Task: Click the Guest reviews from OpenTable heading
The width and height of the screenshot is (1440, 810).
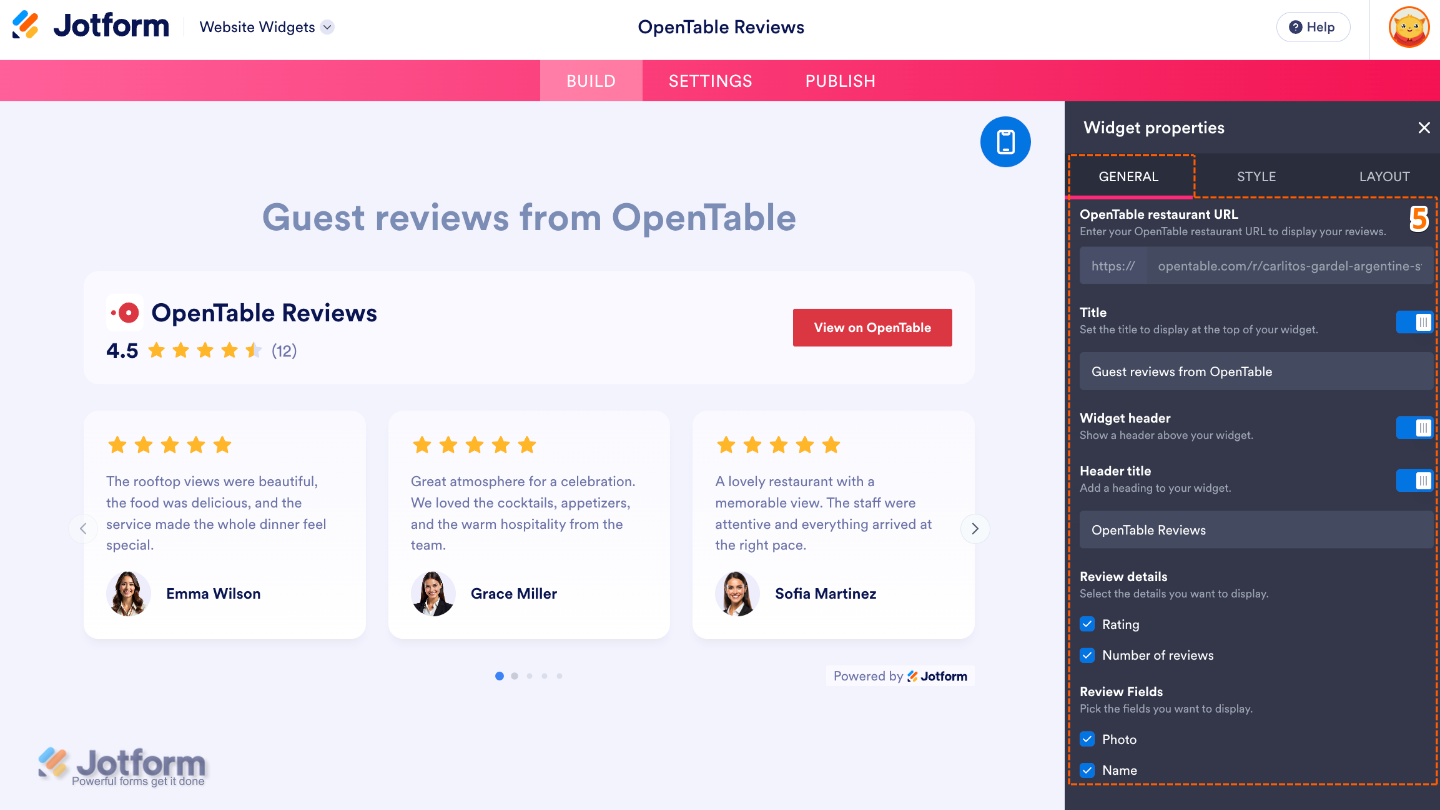Action: click(529, 217)
